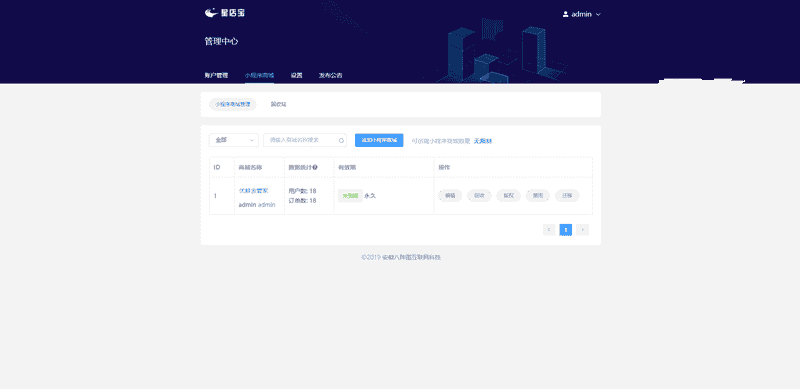Click the 迁移 action button in row 1
This screenshot has height=389, width=800.
point(567,196)
